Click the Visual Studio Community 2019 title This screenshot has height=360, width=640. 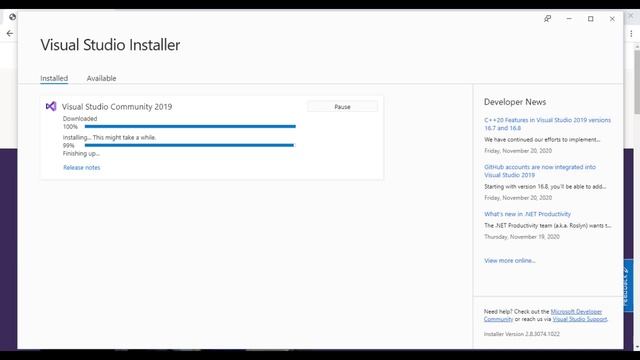pos(117,107)
